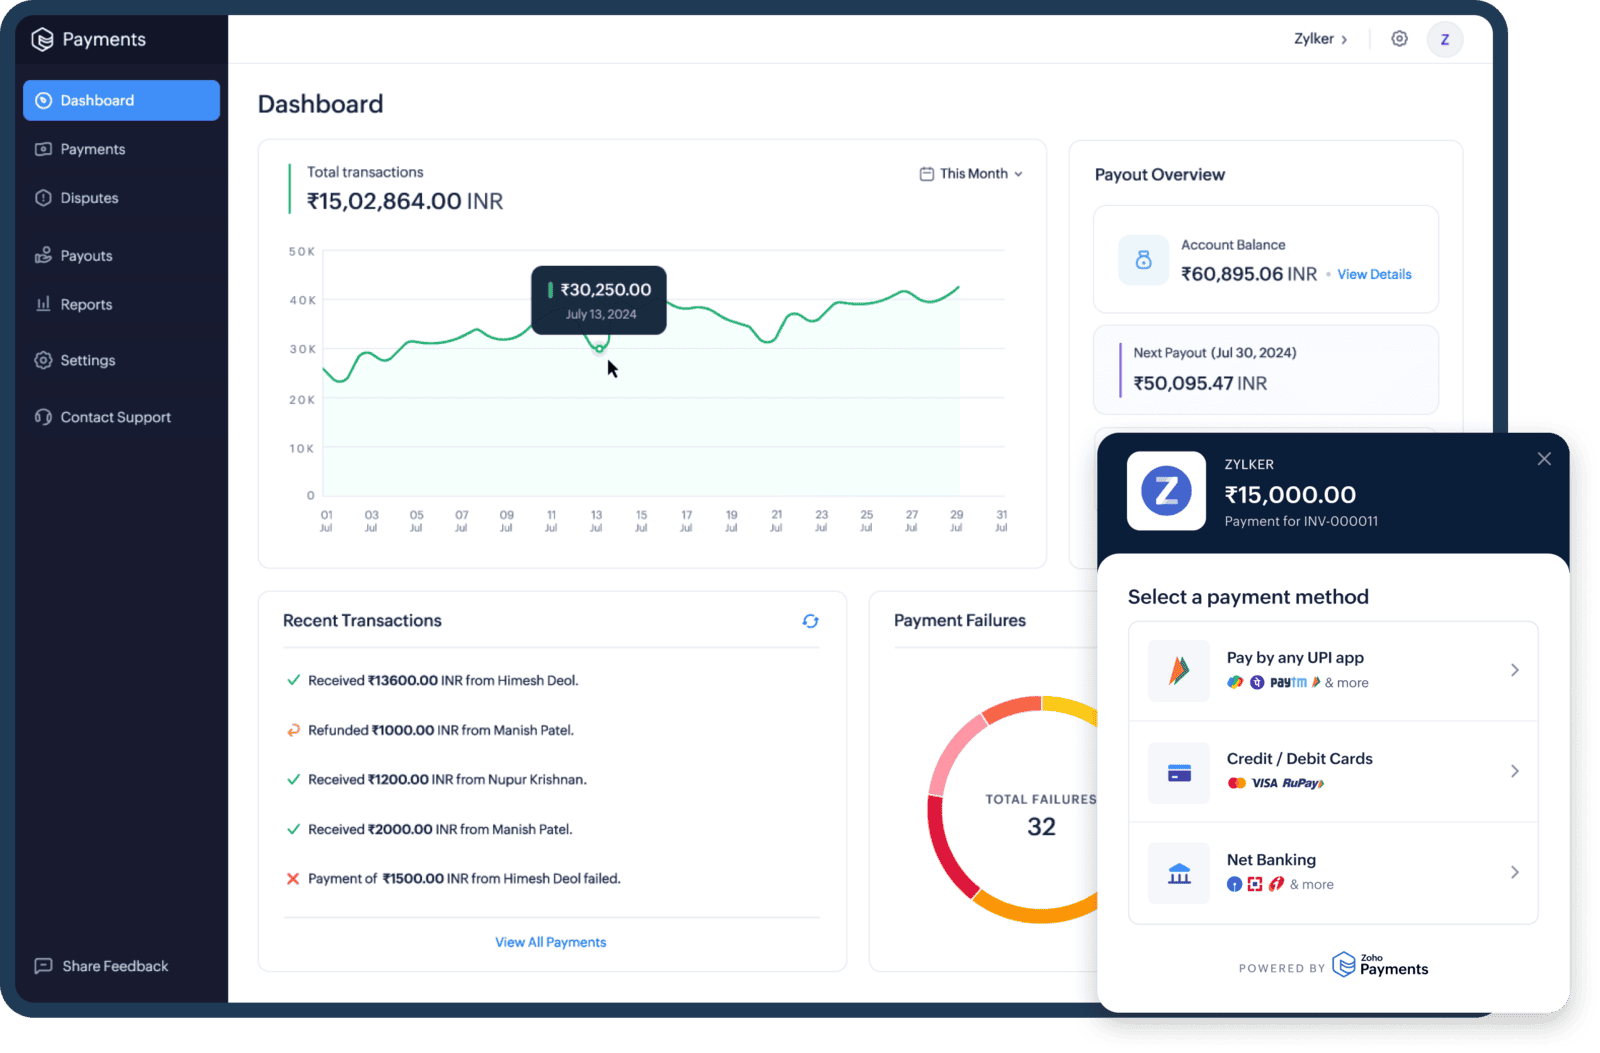
Task: Close the Zylker payment popup
Action: click(x=1543, y=459)
